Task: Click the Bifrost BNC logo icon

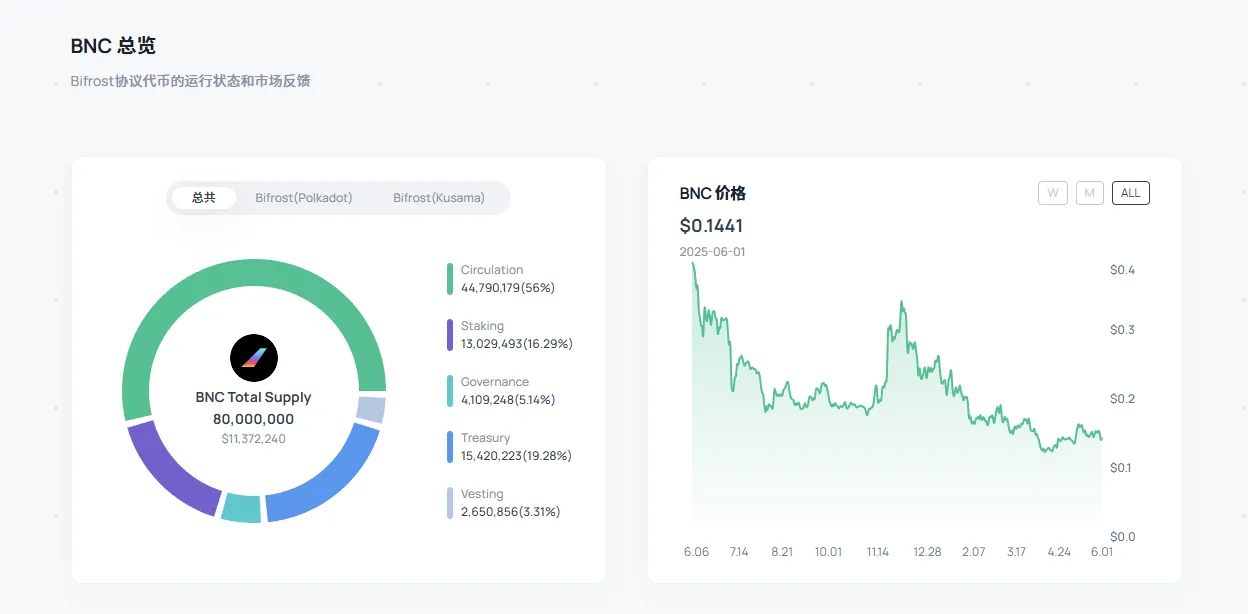Action: [x=254, y=358]
